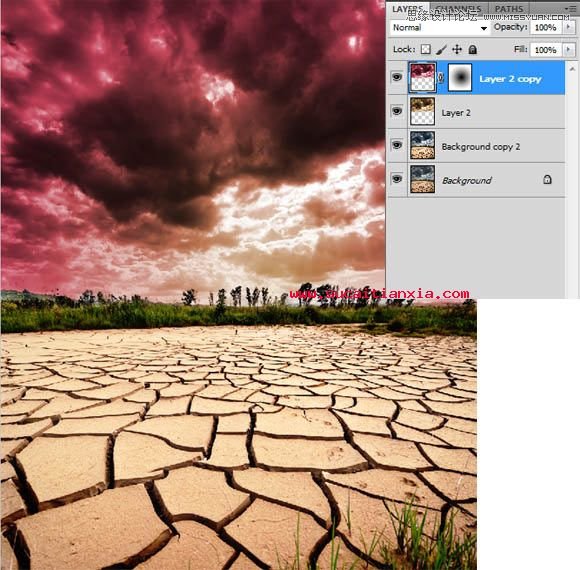
Task: Toggle lock transparent pixels icon
Action: [x=426, y=49]
